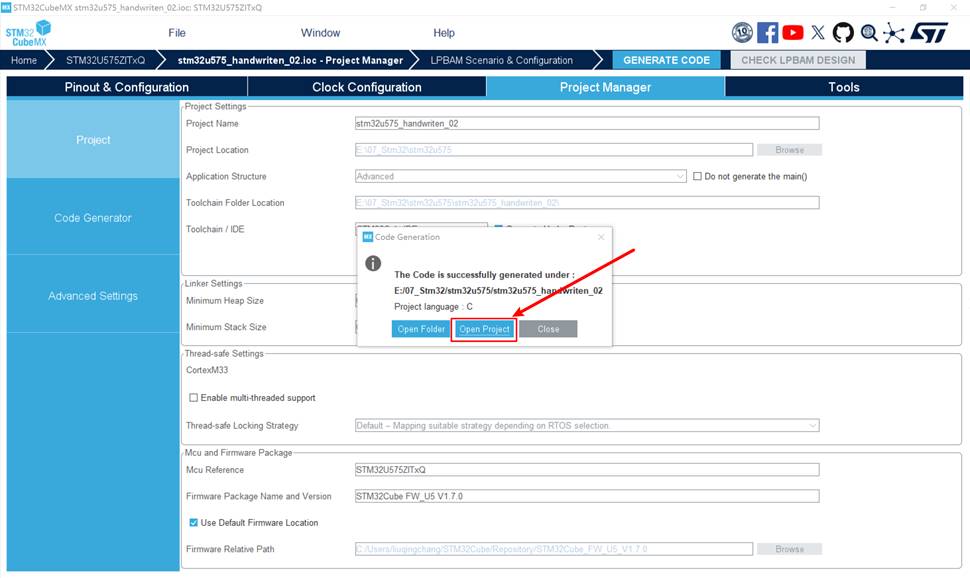Click the ST logo icon
Screen dimensions: 970x578
pyautogui.click(x=929, y=32)
